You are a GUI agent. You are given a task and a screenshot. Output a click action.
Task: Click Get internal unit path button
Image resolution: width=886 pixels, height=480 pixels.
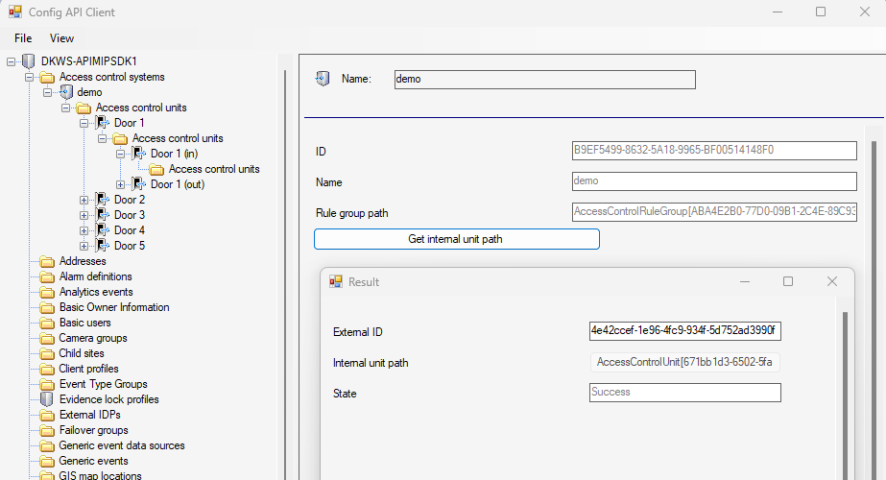pos(456,239)
